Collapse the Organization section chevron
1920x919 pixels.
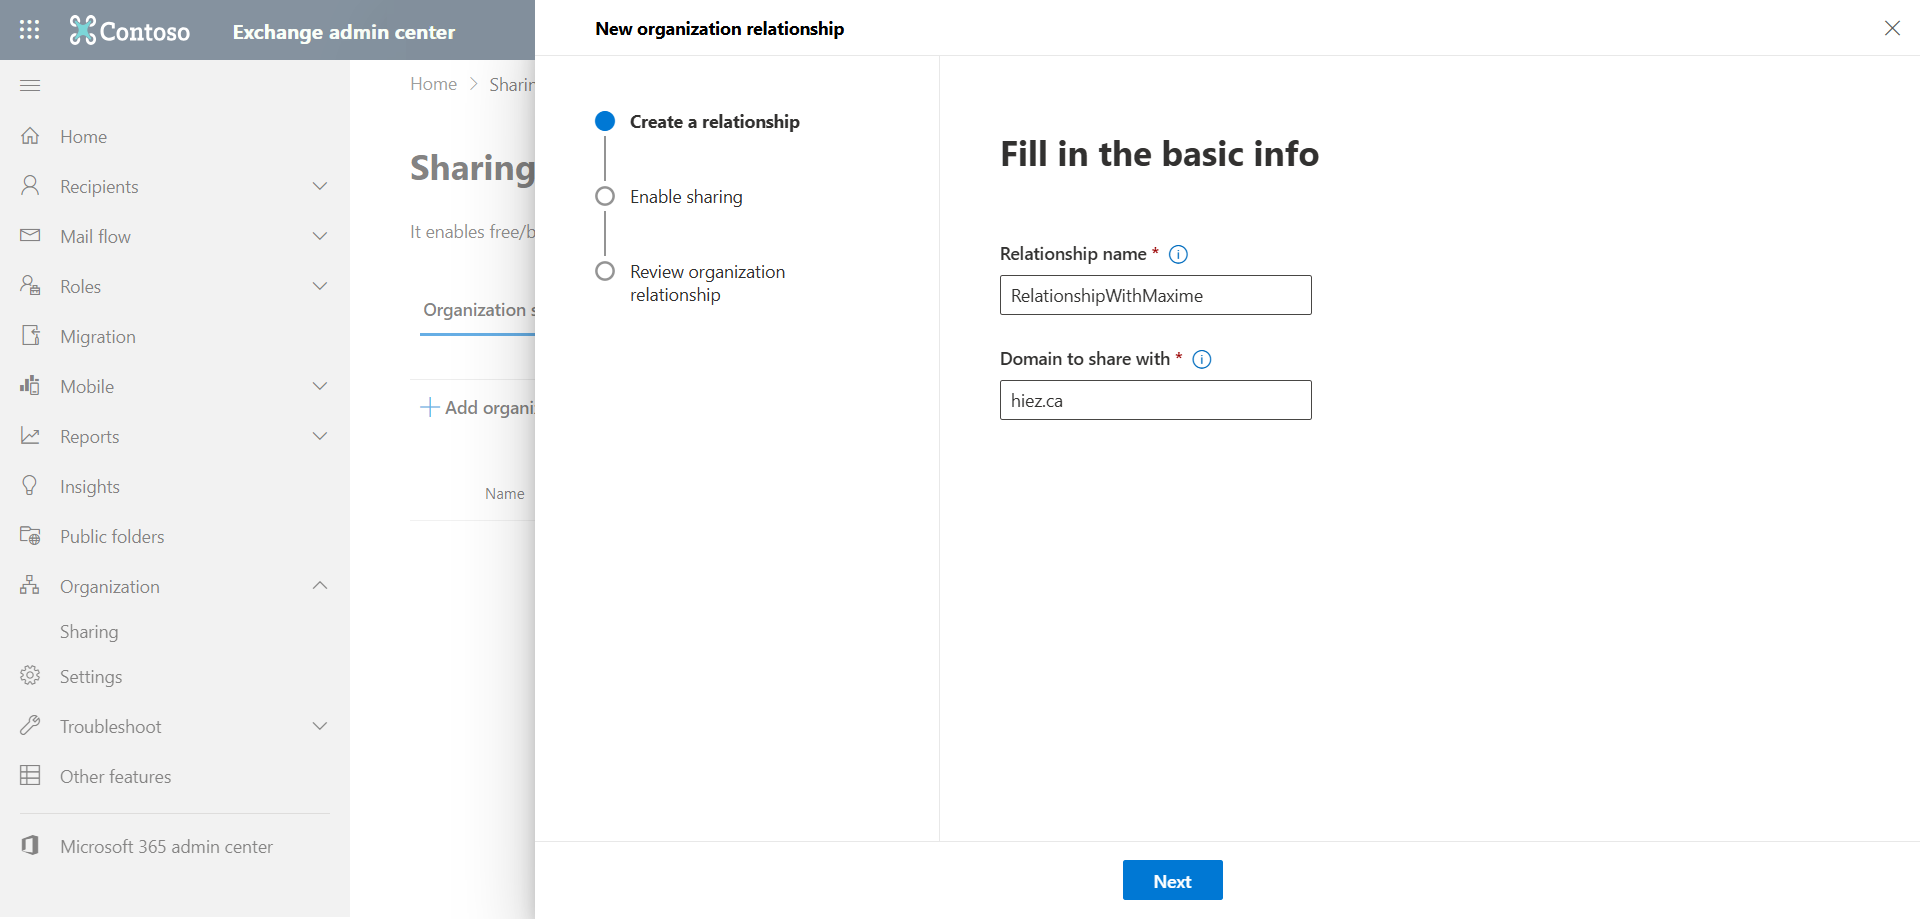click(320, 586)
